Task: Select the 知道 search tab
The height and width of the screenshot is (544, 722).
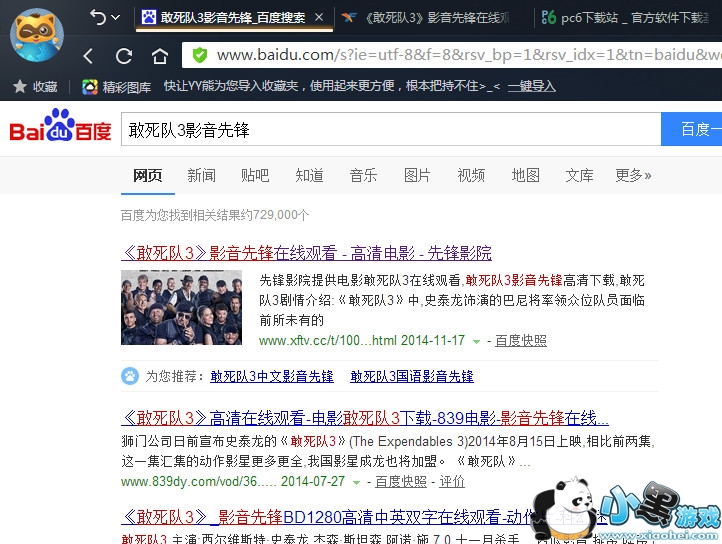Action: [309, 175]
